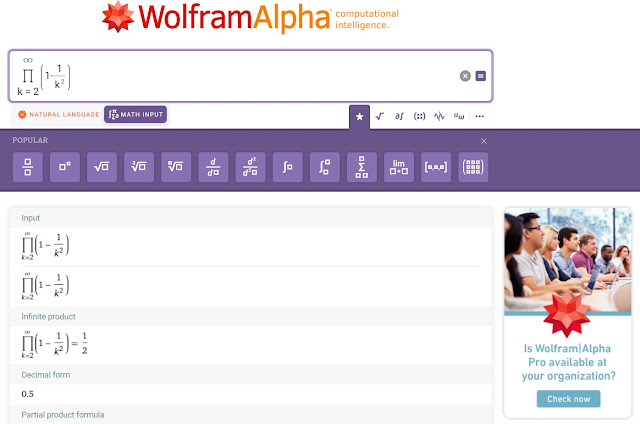640x424 pixels.
Task: Open the function plot symbols tab
Action: [x=439, y=117]
